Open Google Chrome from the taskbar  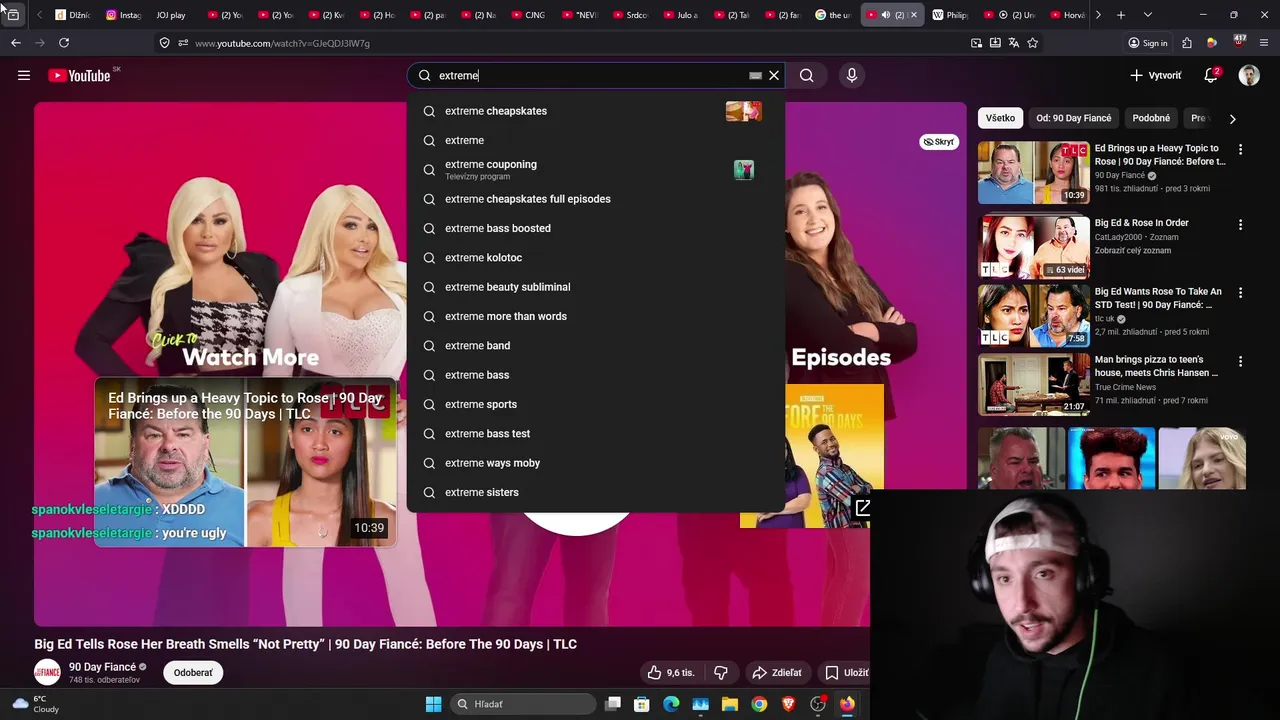coord(759,704)
